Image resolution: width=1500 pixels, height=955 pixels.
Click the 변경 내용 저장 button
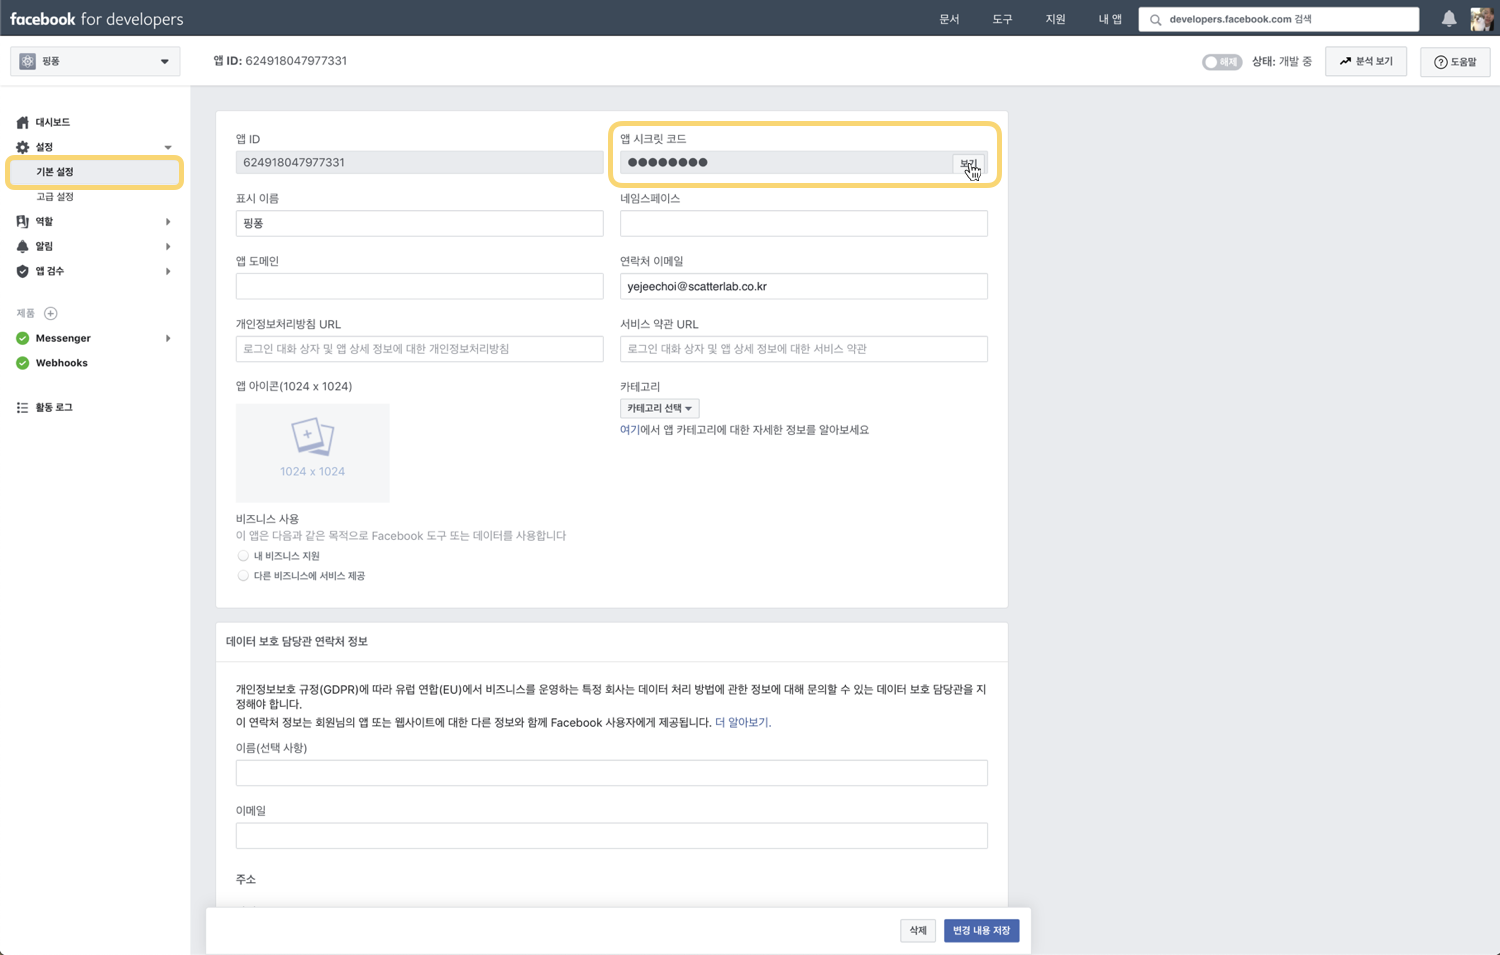[981, 930]
